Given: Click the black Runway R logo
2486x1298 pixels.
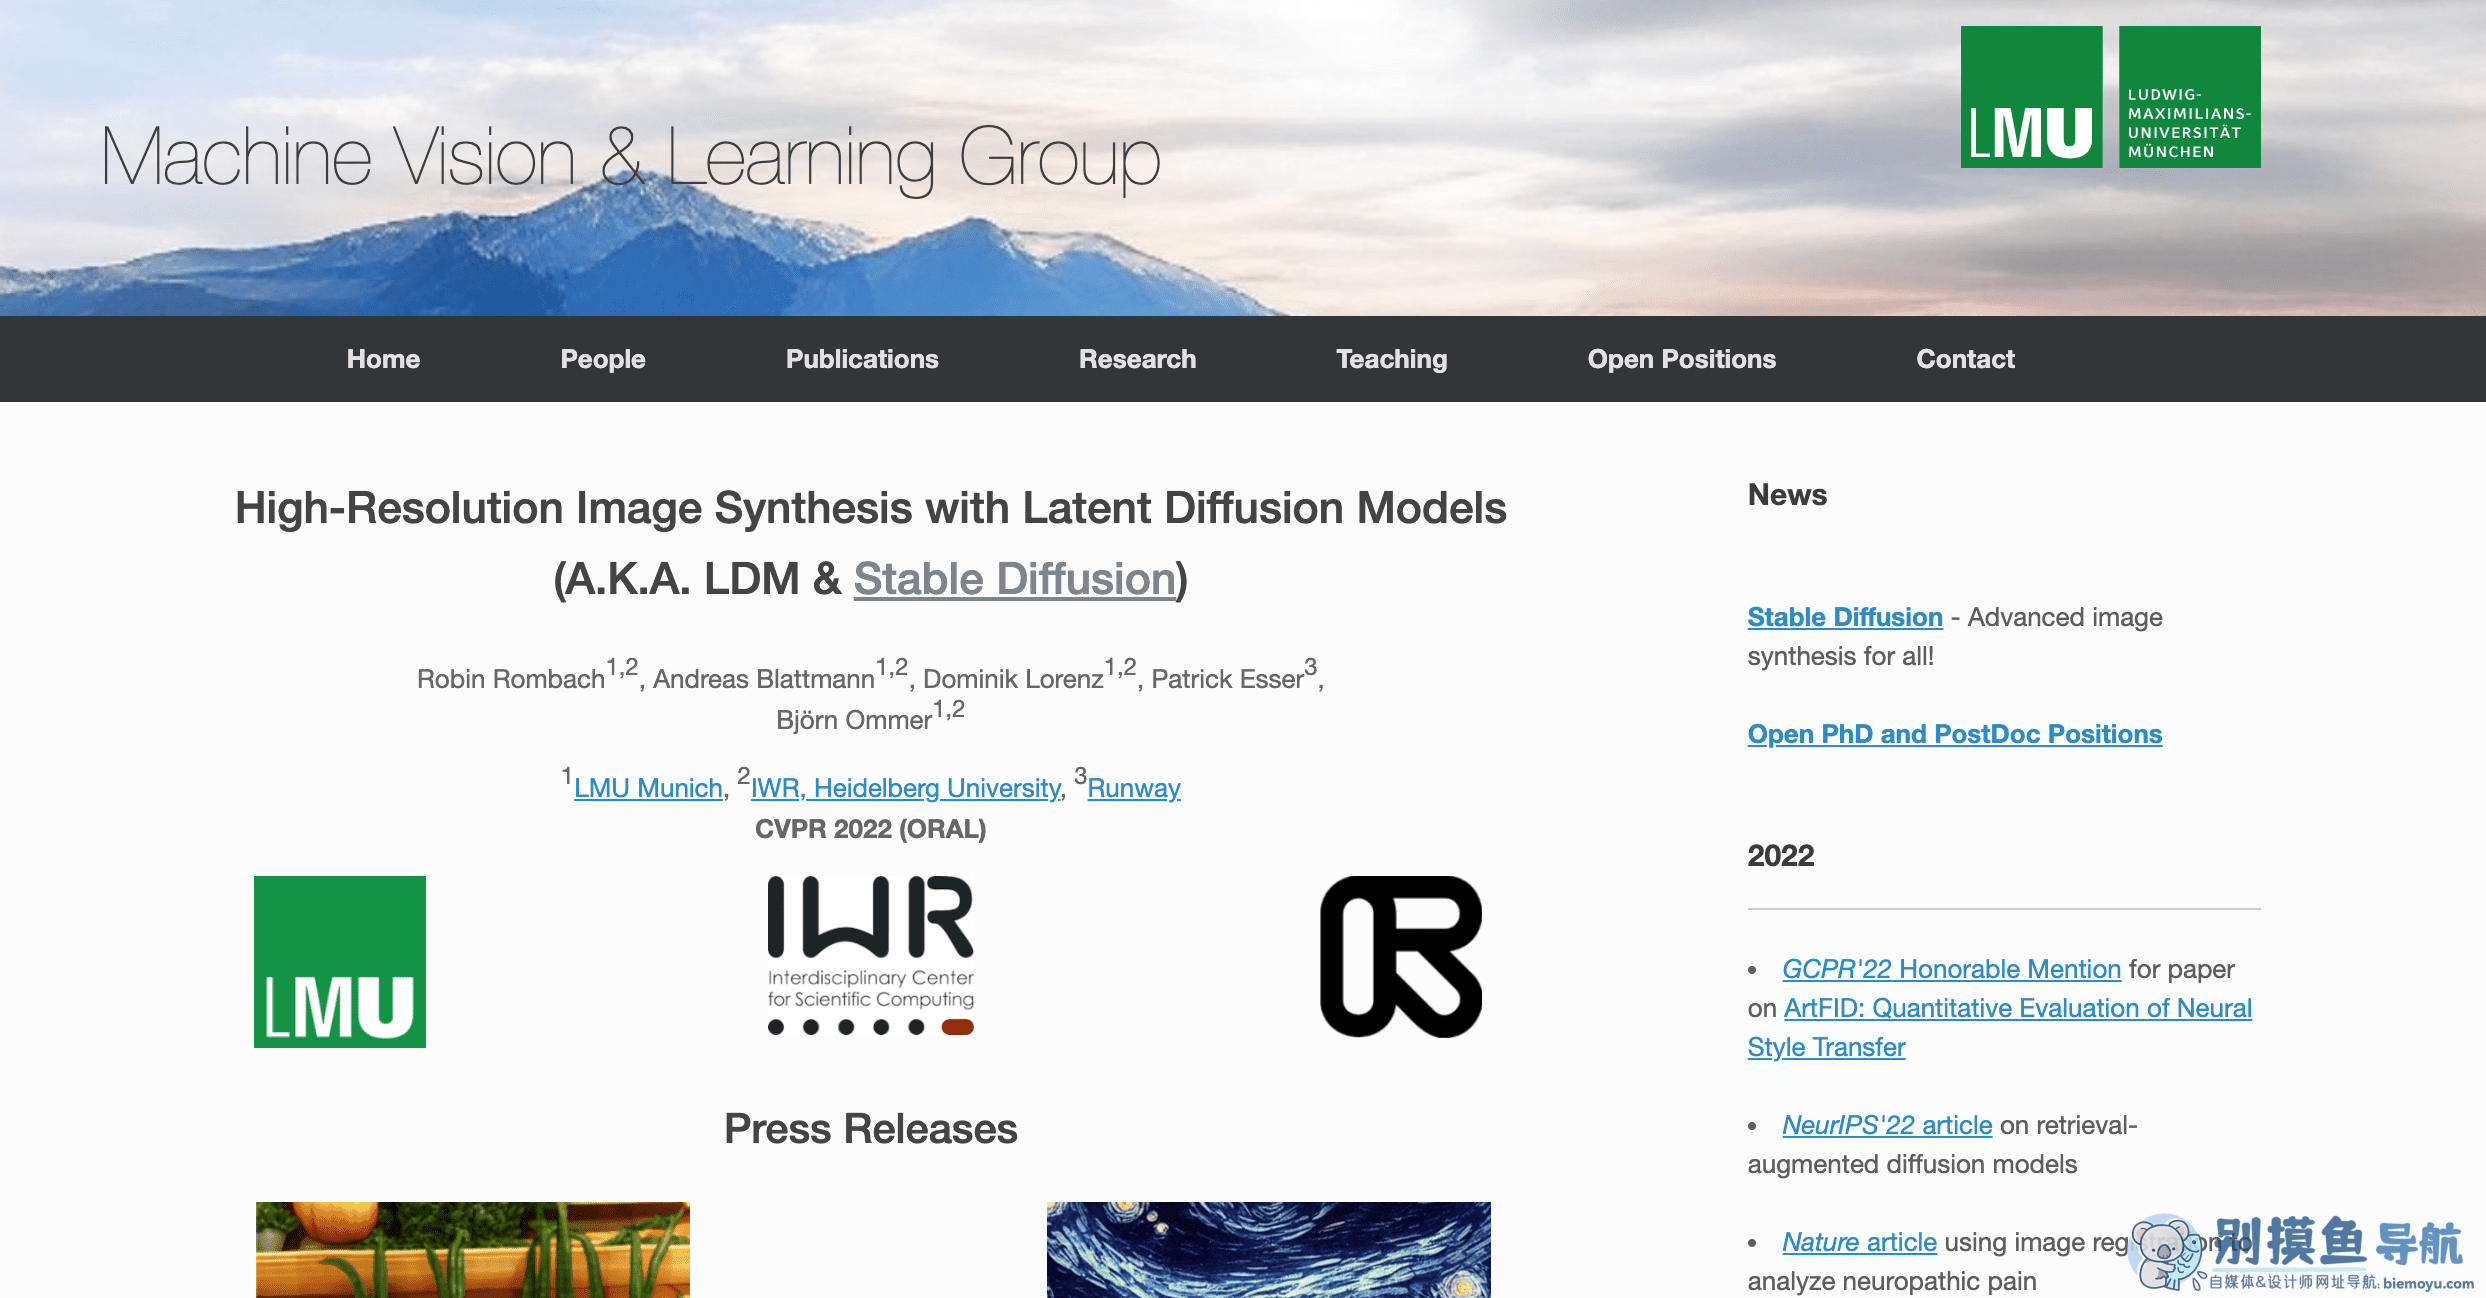Looking at the screenshot, I should (1401, 957).
